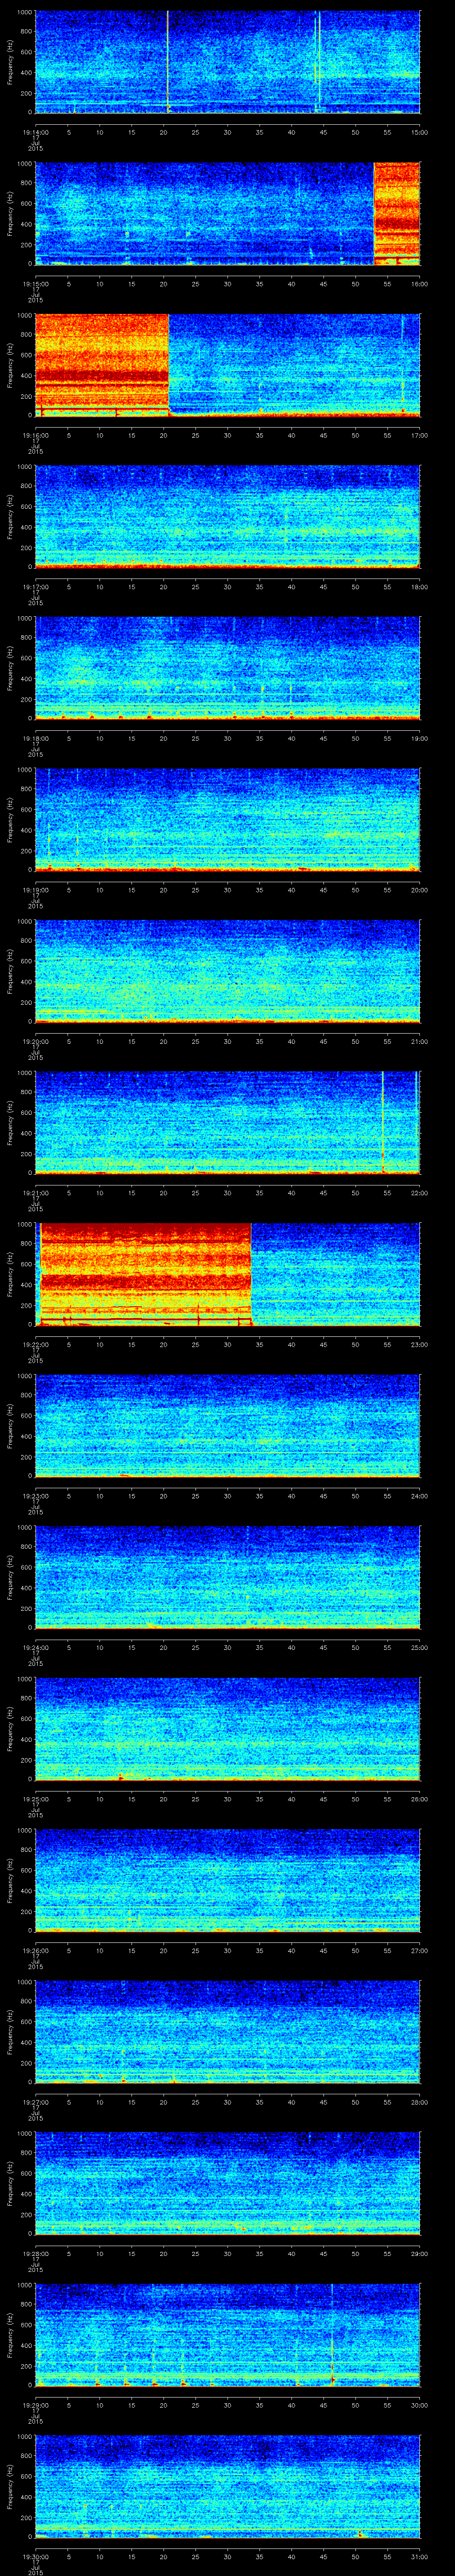455x2576 pixels.
Task: Click the 19:25:00 start time label
Action: (35, 1798)
